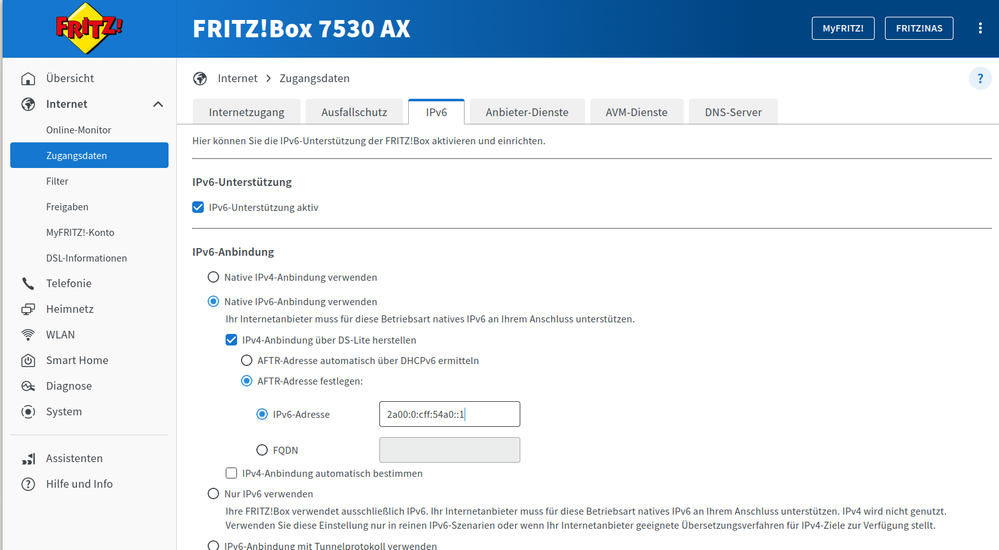Click the Internet globe icon in sidebar
The height and width of the screenshot is (550, 999).
(x=28, y=104)
